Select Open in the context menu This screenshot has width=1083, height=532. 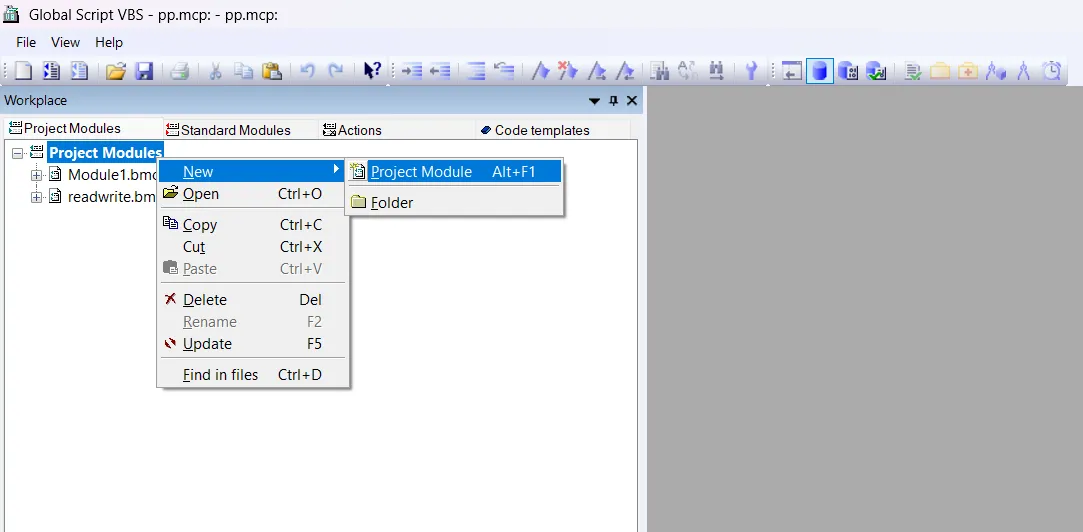click(252, 194)
